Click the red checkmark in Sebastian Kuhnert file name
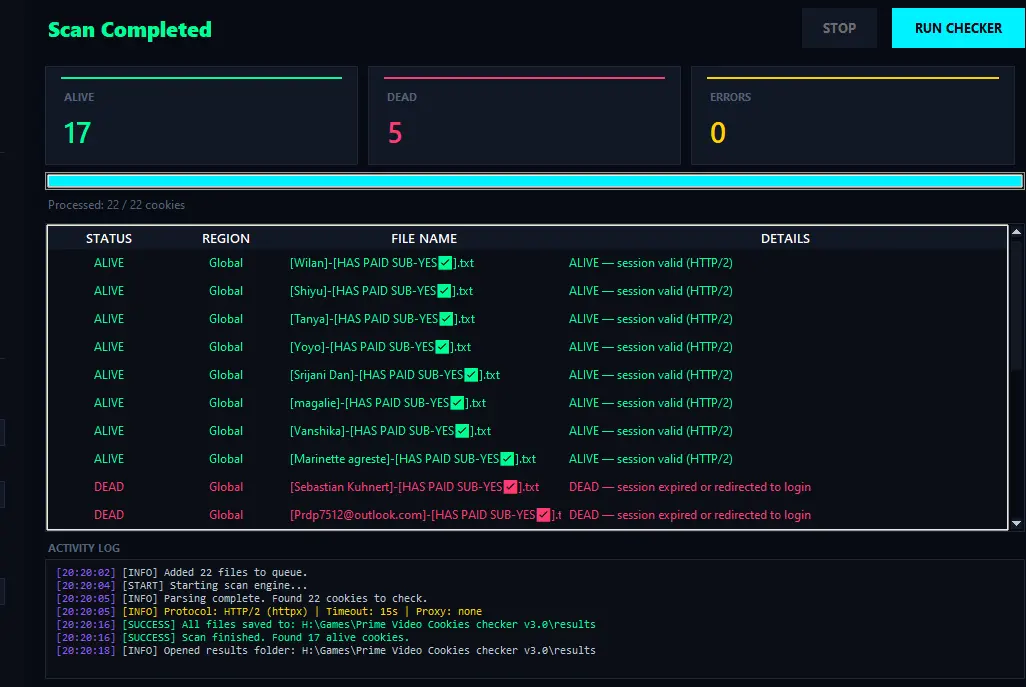Screen dimensions: 1026x687 tap(510, 487)
